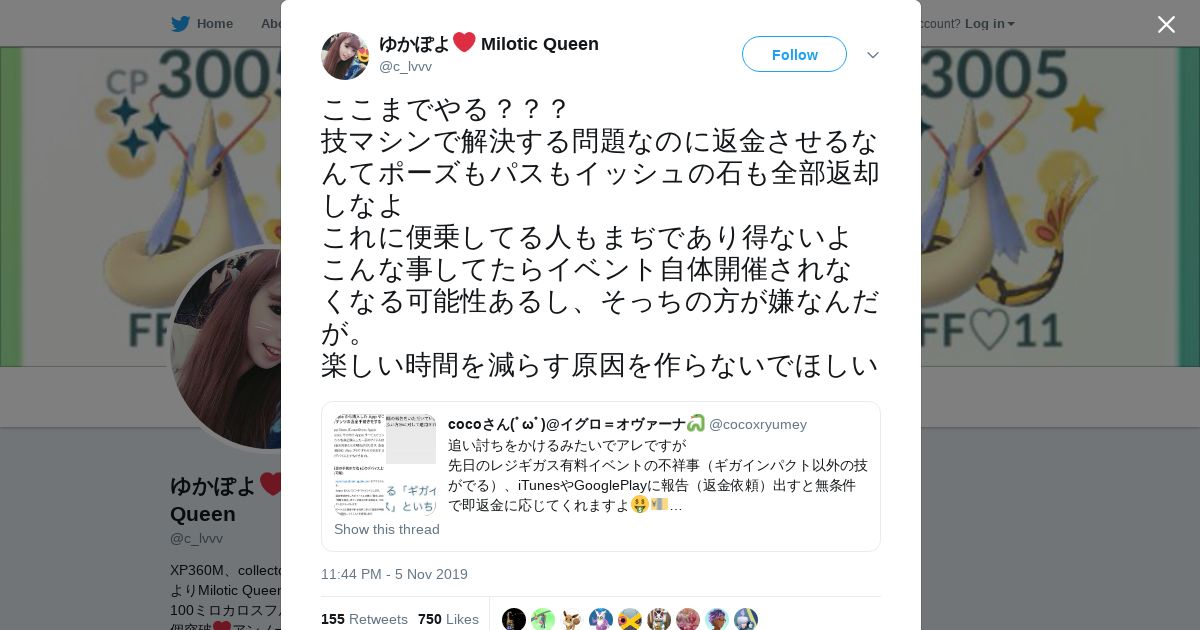Click the @c_lvvv handle in tweet header
Screen dimensions: 1200x630
coord(405,67)
